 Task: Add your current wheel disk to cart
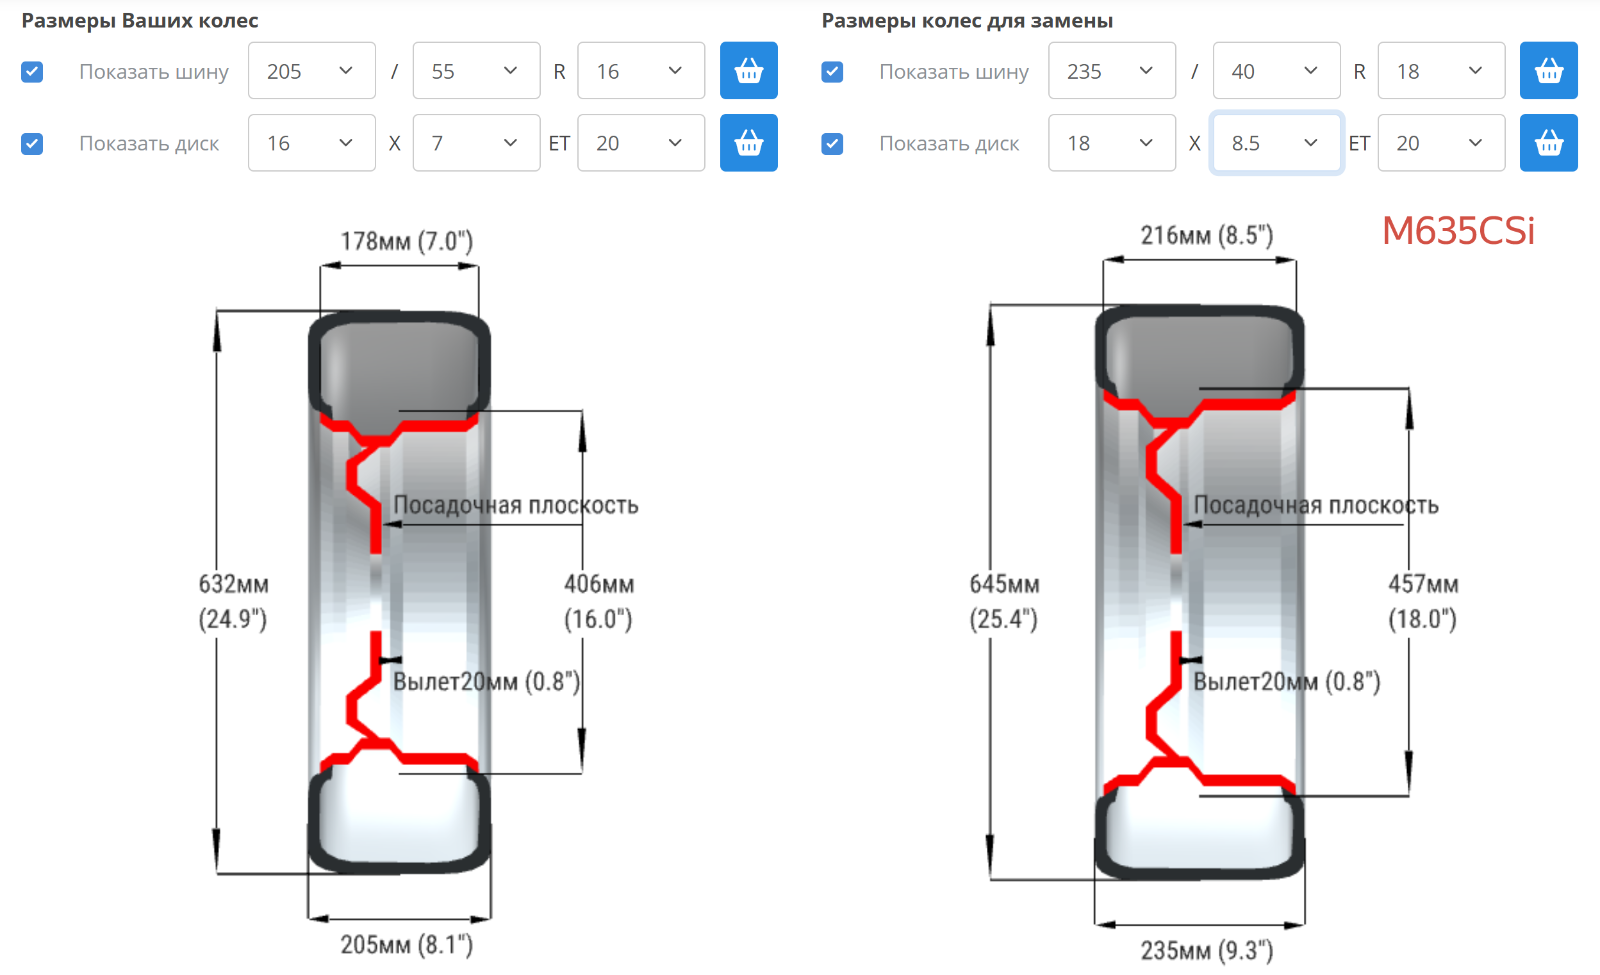[748, 143]
